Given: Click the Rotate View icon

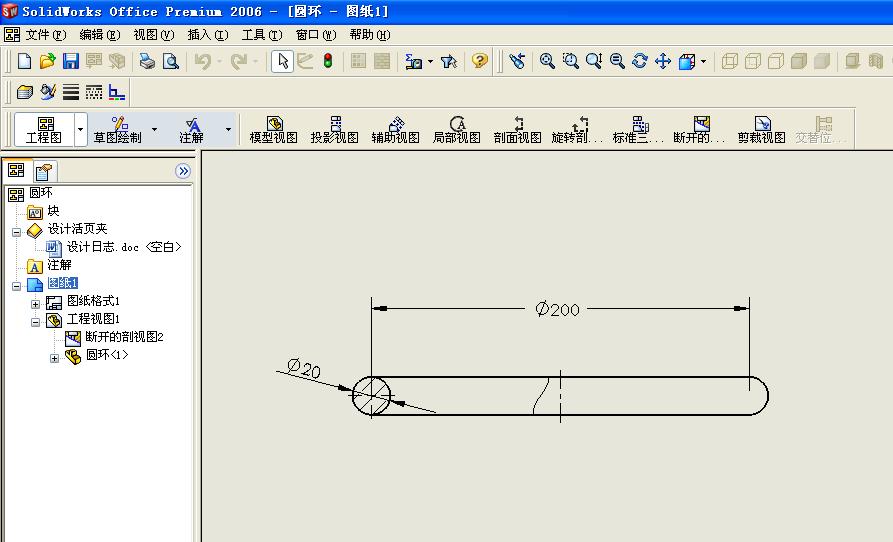Looking at the screenshot, I should pos(640,61).
